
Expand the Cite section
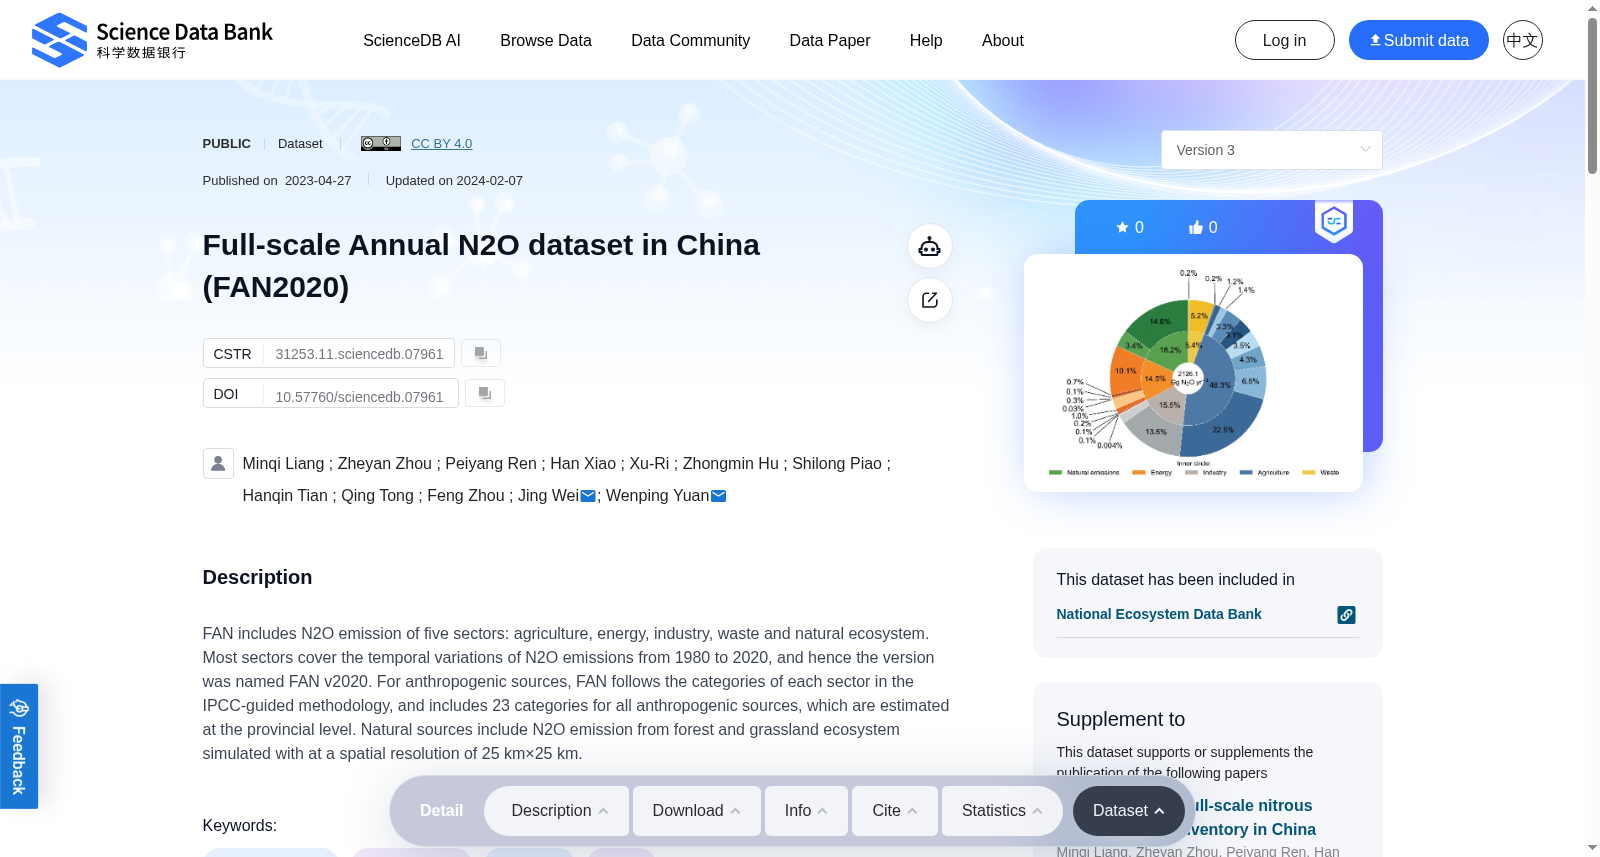895,810
